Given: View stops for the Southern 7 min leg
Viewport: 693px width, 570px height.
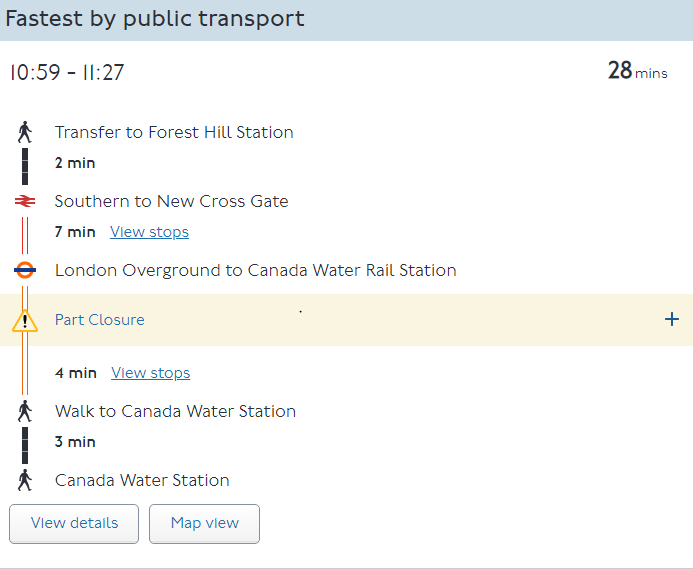Looking at the screenshot, I should [149, 232].
